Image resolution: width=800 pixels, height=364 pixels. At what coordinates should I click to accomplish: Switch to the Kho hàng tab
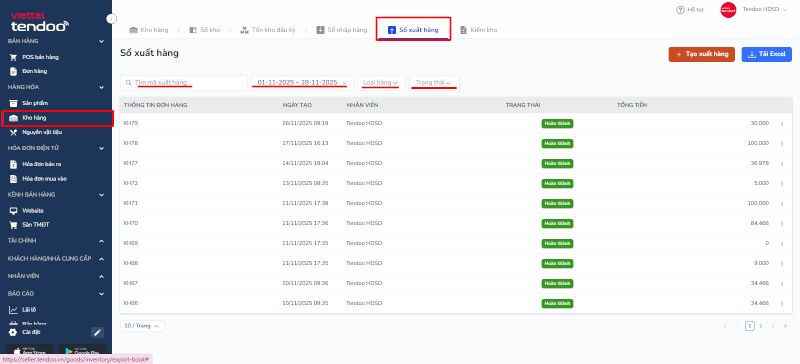tap(148, 30)
